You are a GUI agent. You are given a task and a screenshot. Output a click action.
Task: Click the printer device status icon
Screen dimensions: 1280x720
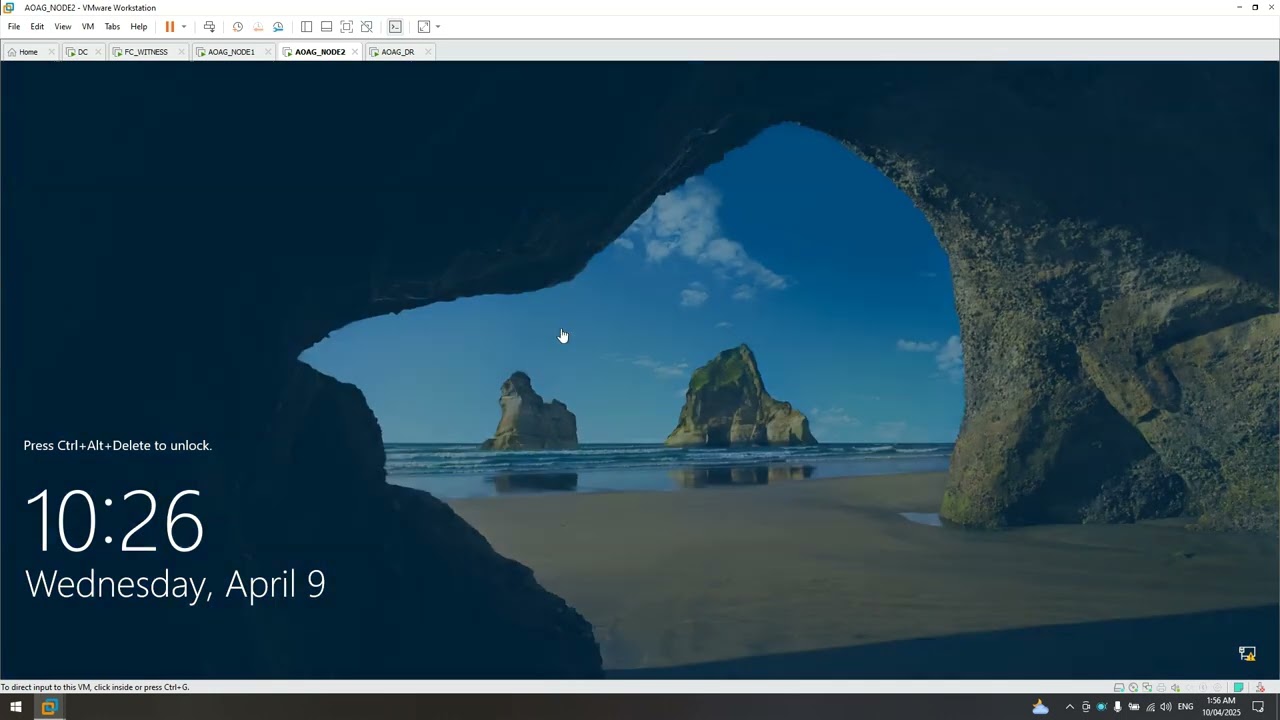tap(1161, 687)
